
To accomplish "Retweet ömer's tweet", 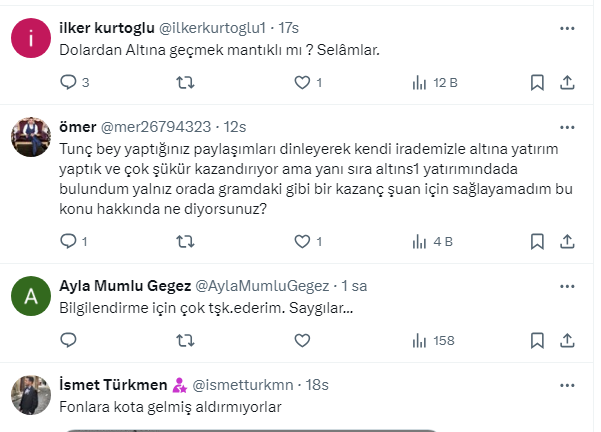I will [185, 241].
